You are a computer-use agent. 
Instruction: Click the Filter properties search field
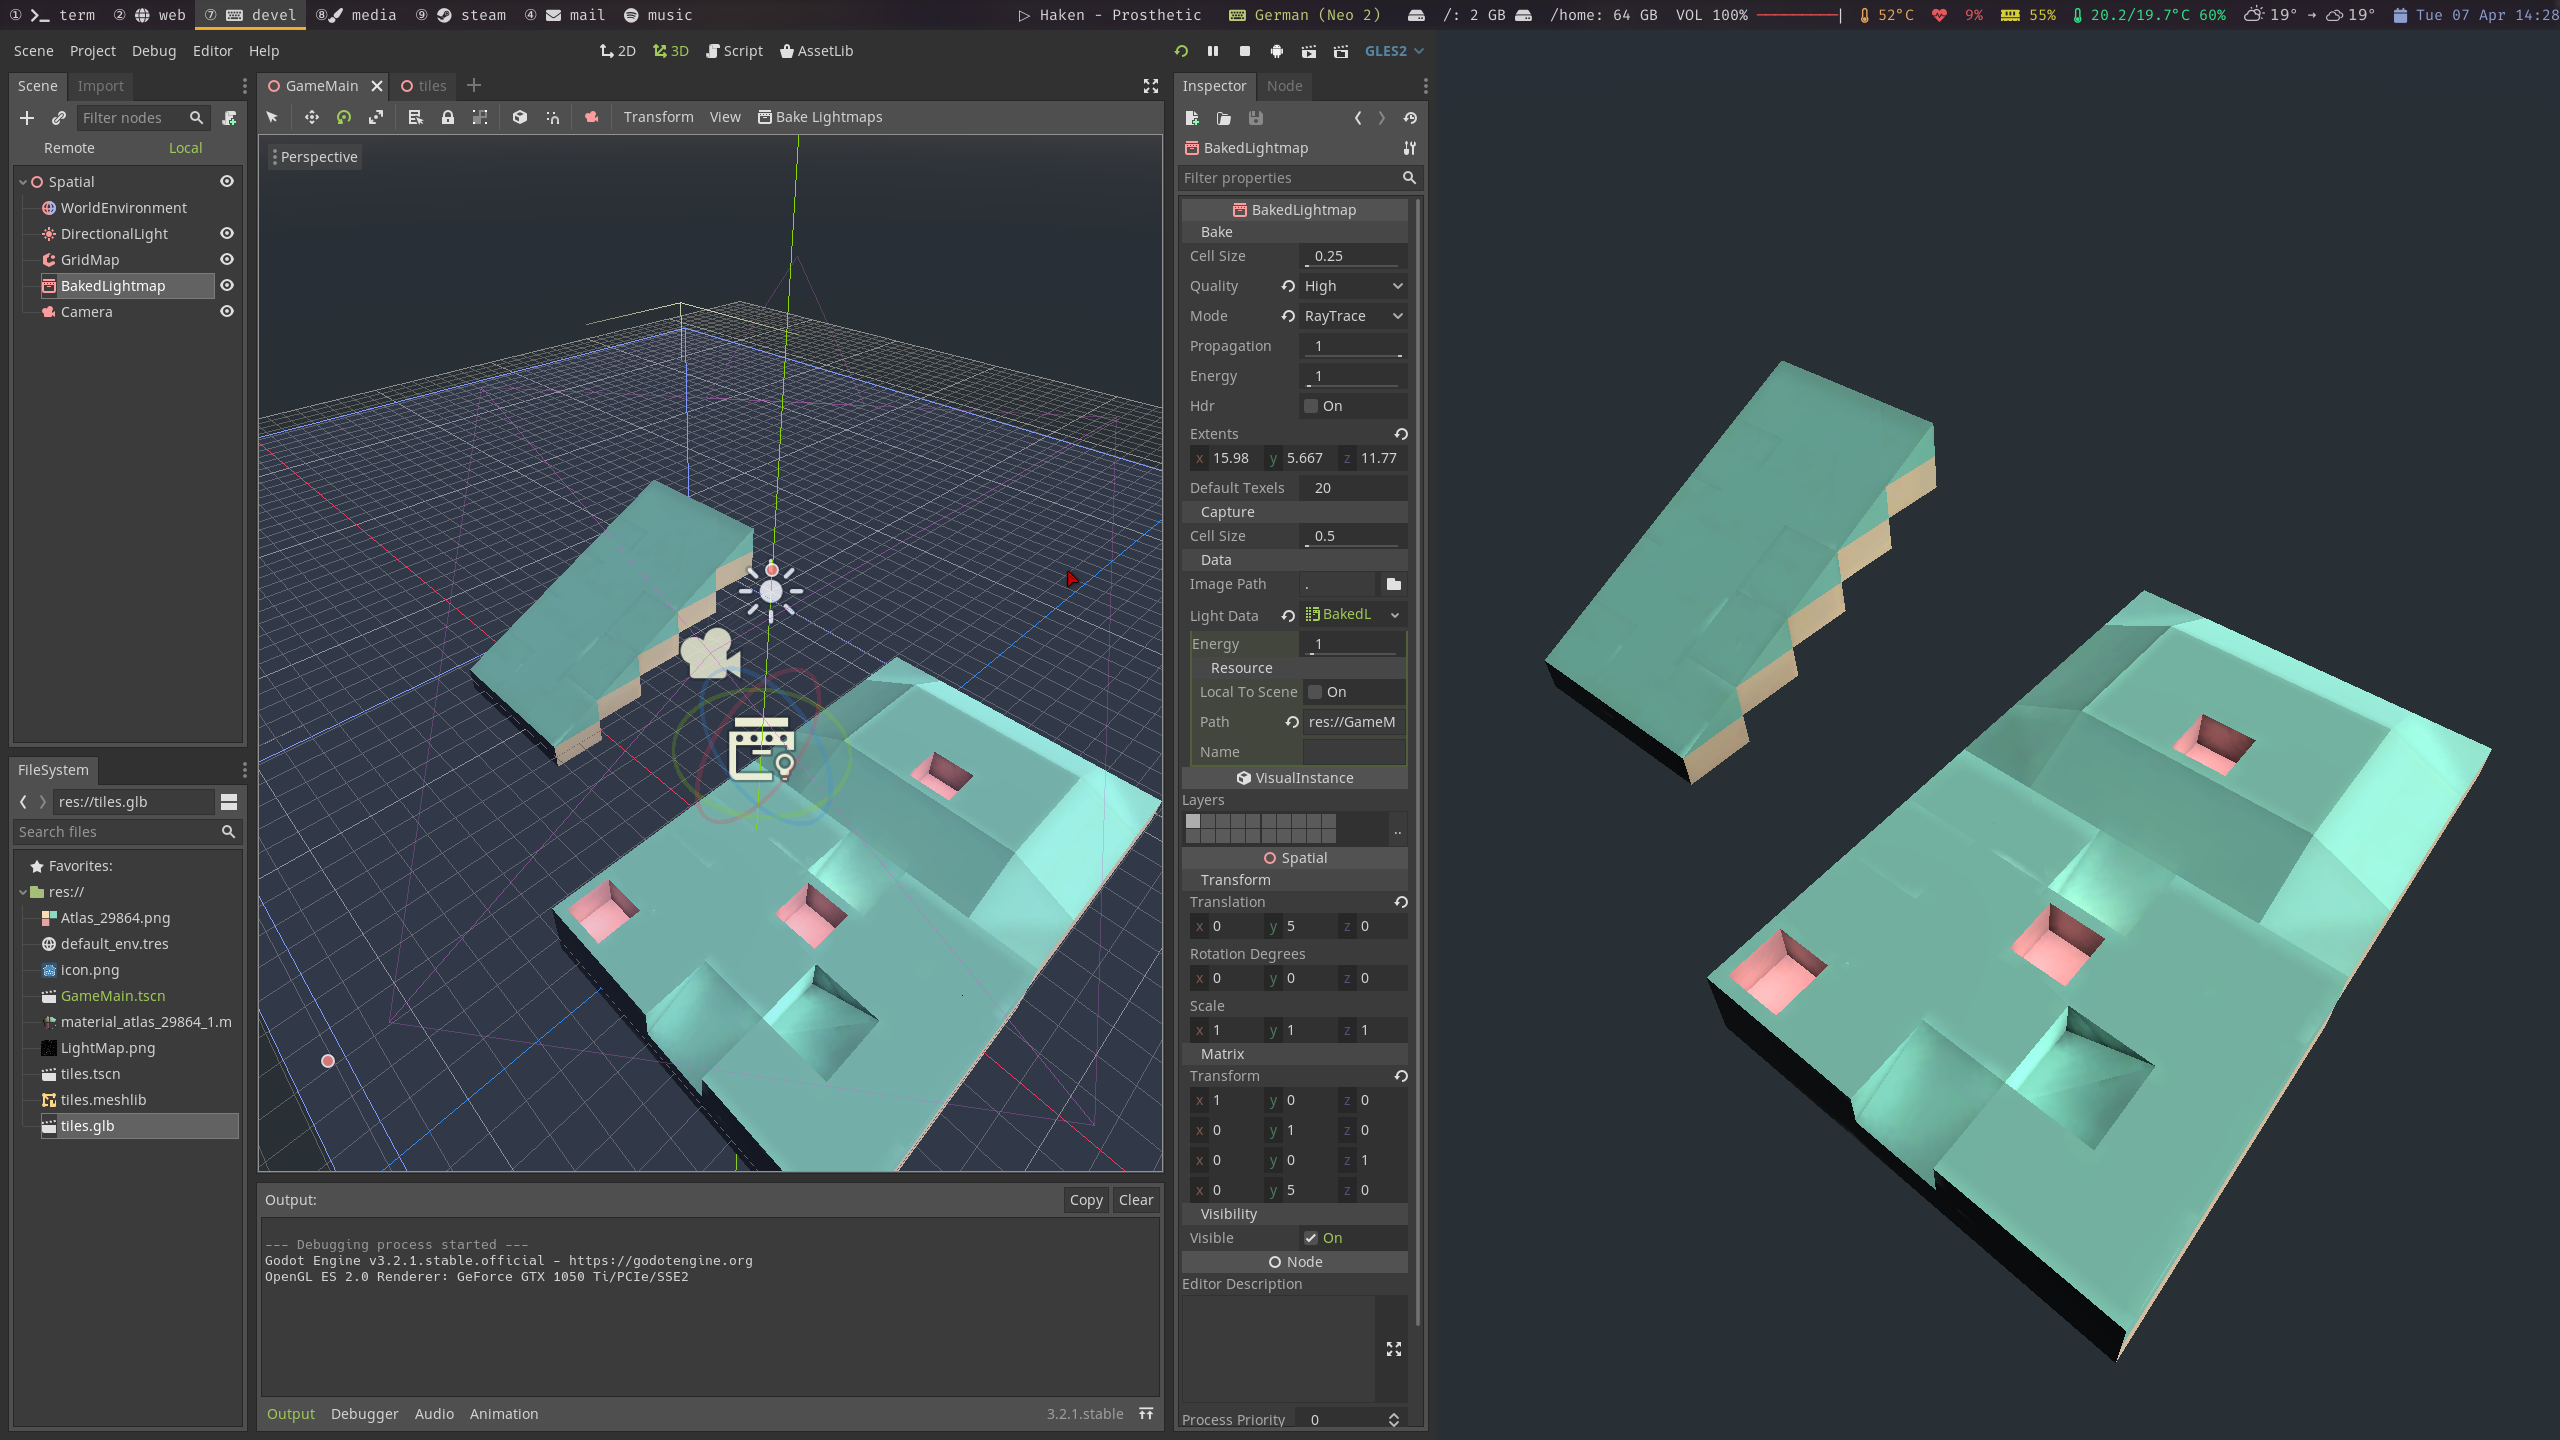pyautogui.click(x=1290, y=178)
